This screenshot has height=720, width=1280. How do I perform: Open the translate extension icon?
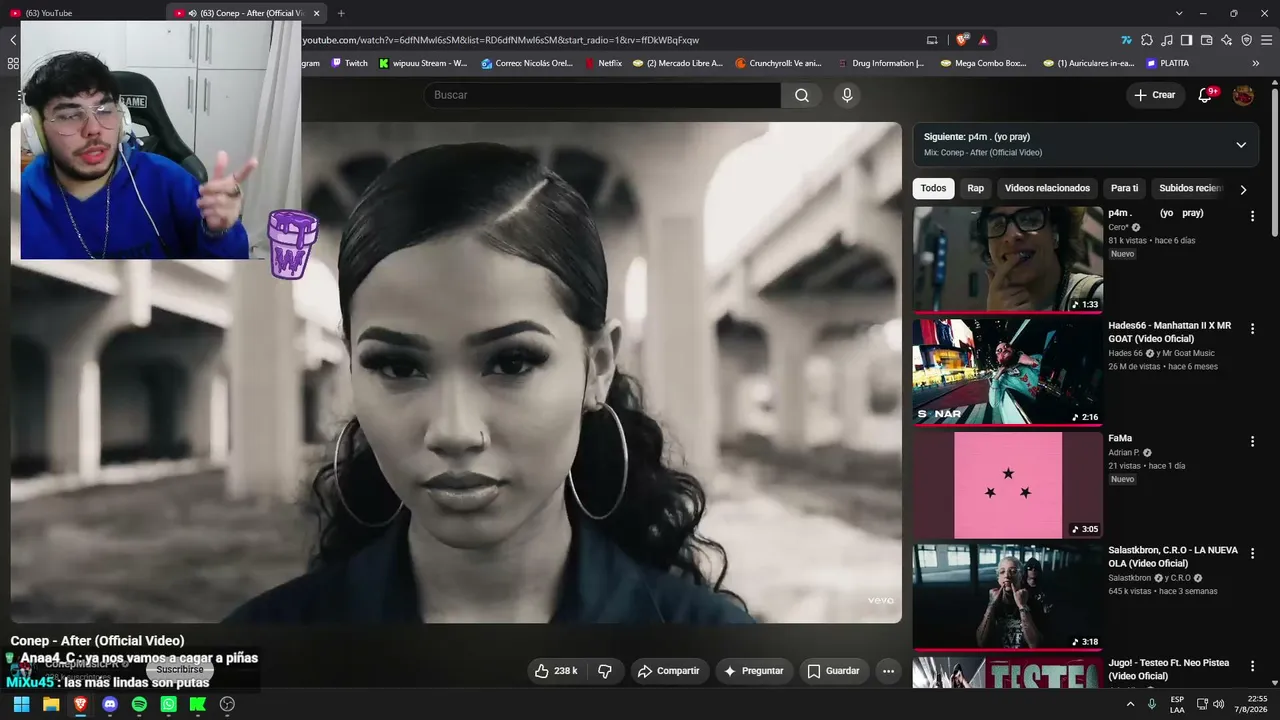tap(1127, 40)
